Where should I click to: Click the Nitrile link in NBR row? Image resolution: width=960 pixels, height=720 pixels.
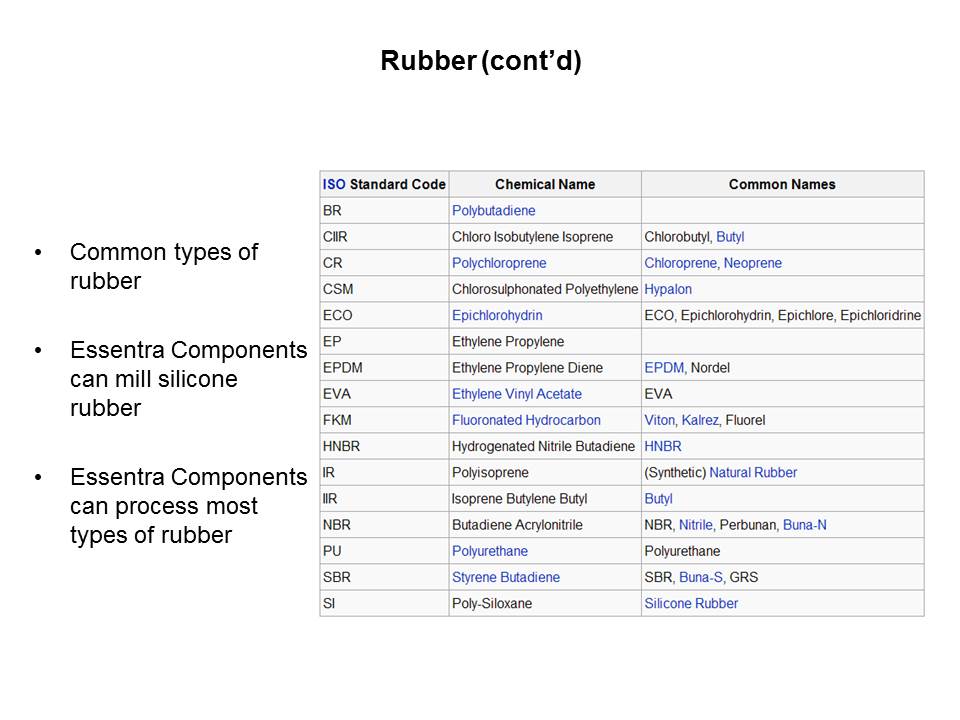(696, 524)
